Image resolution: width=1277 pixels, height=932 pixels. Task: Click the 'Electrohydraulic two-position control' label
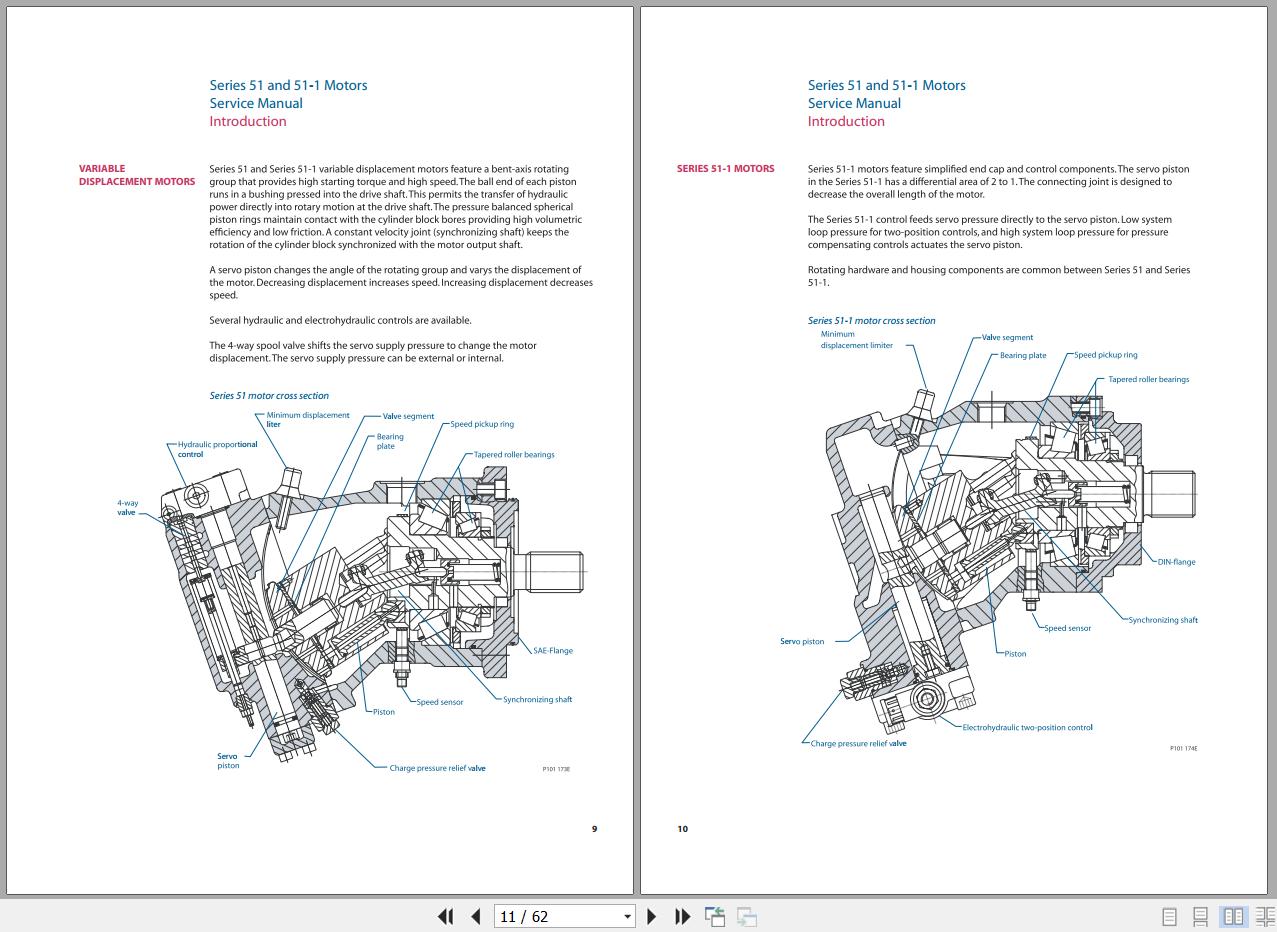pyautogui.click(x=1027, y=728)
